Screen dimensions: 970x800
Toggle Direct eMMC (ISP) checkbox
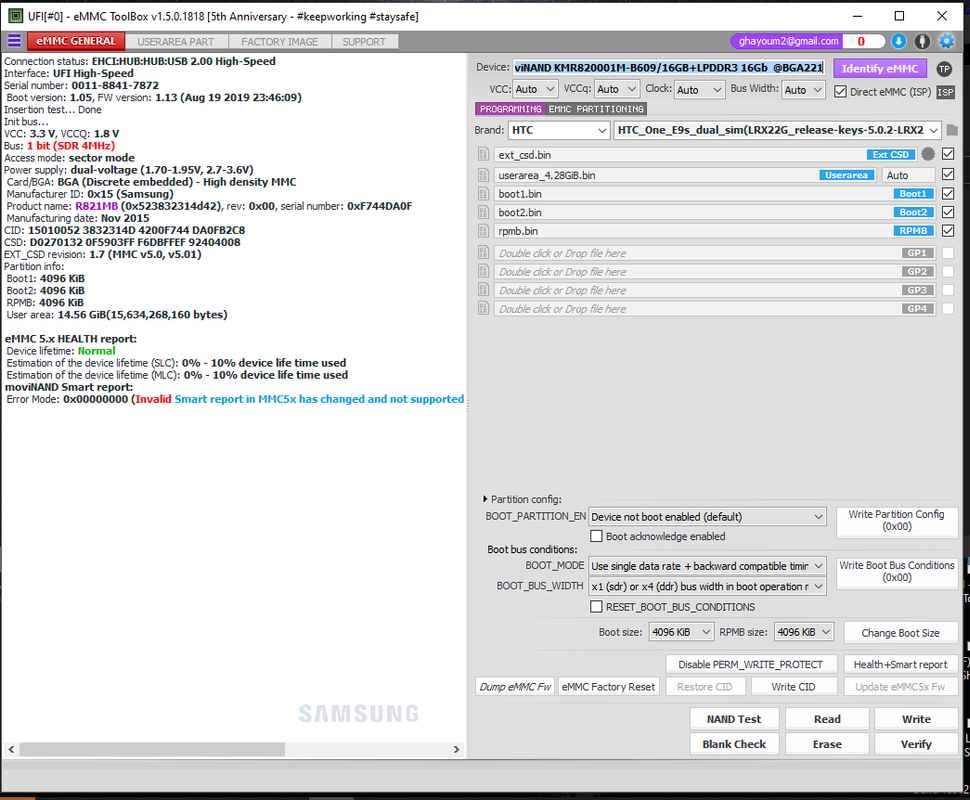click(x=840, y=92)
